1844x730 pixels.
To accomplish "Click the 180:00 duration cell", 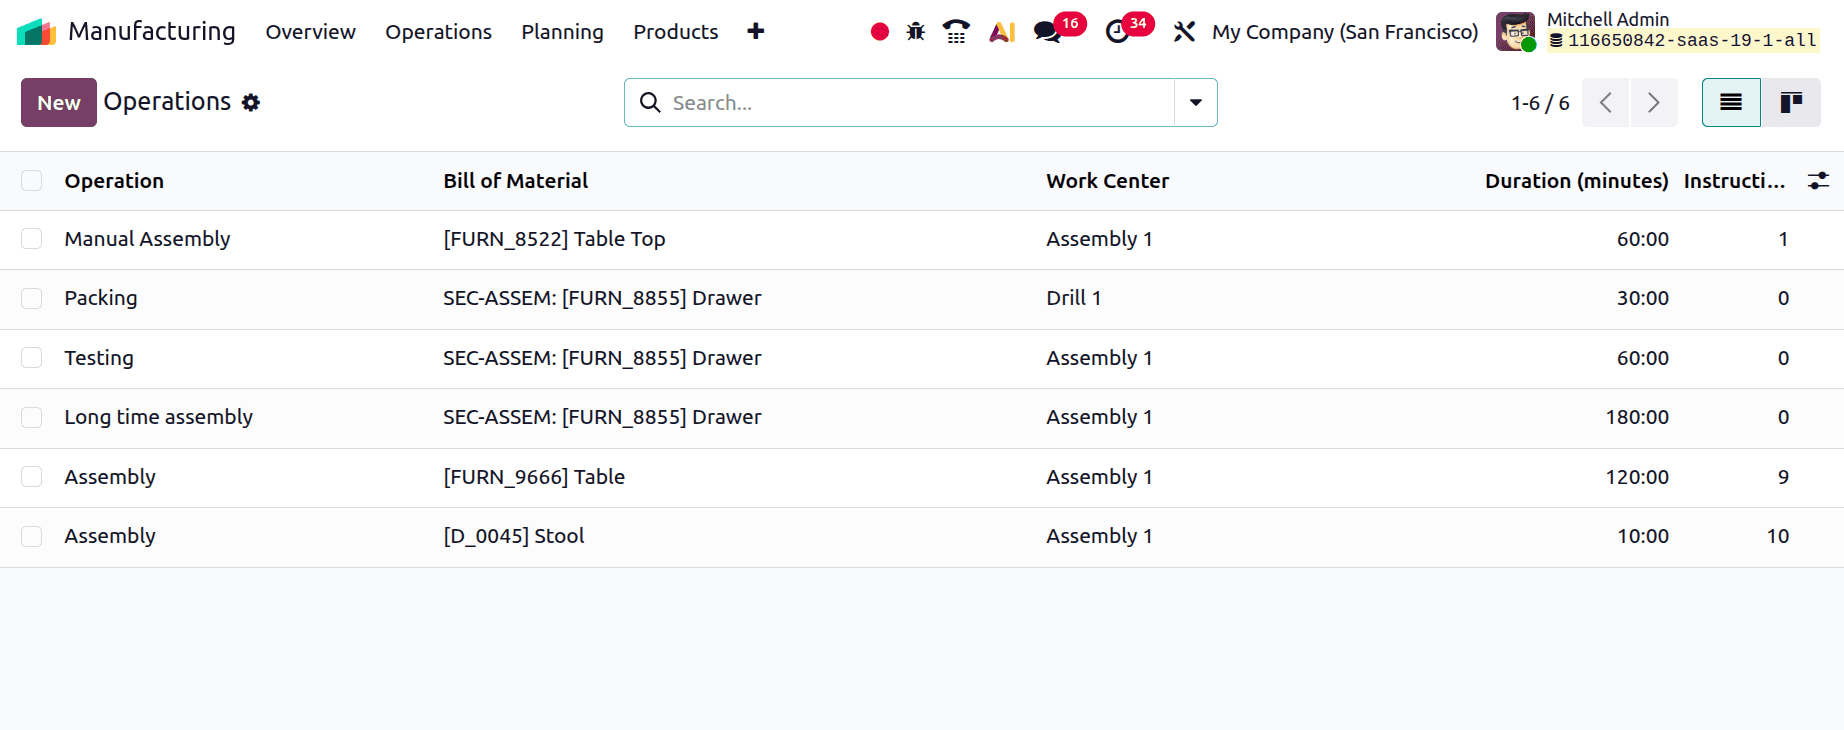I will point(1637,417).
